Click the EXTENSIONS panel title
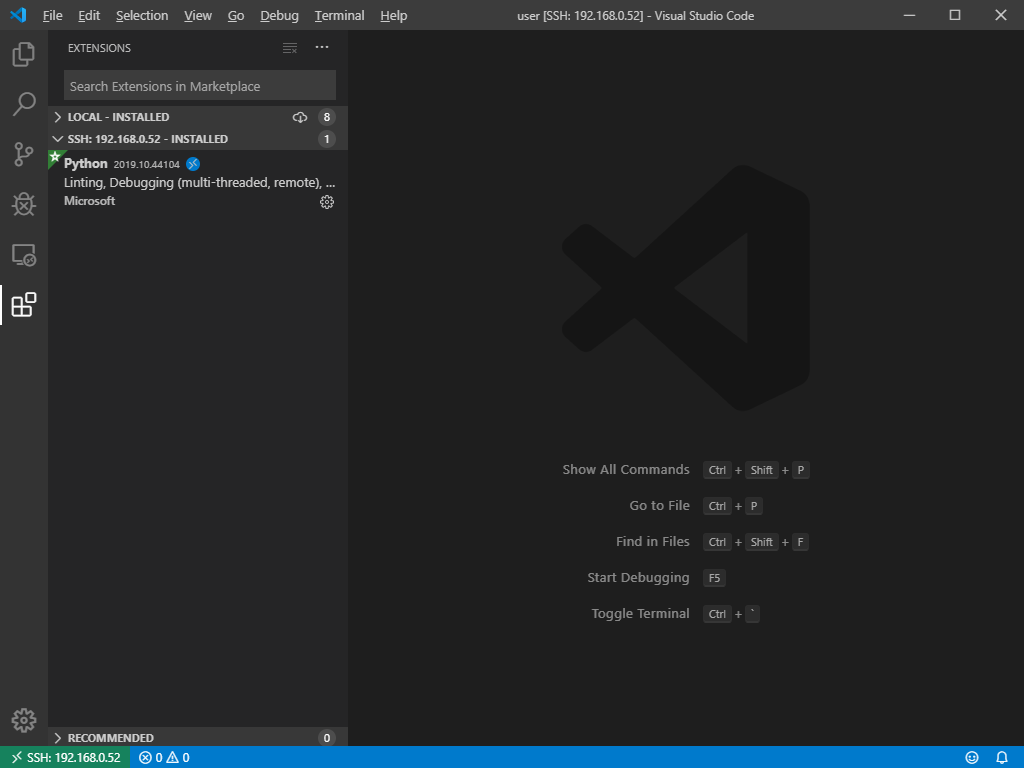1024x768 pixels. click(x=99, y=48)
